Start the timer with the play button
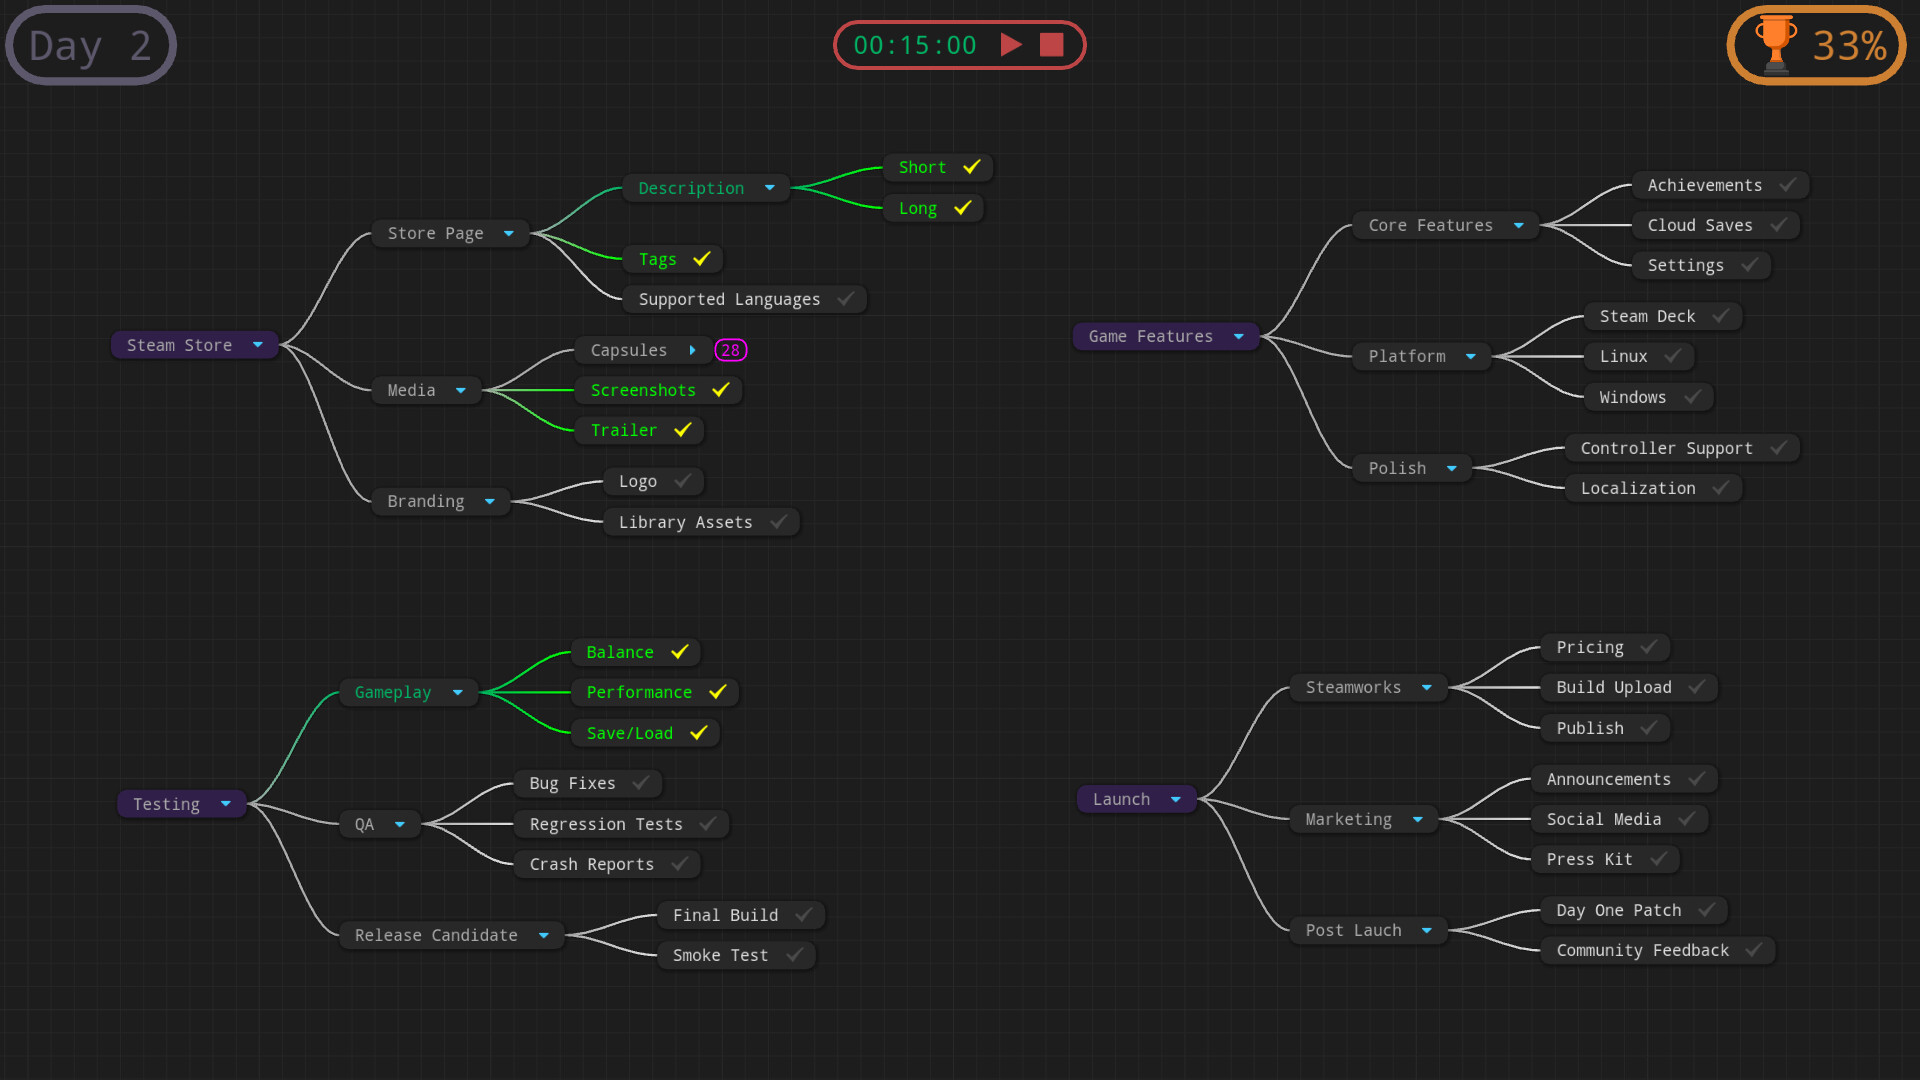The width and height of the screenshot is (1920, 1080). click(x=1011, y=45)
